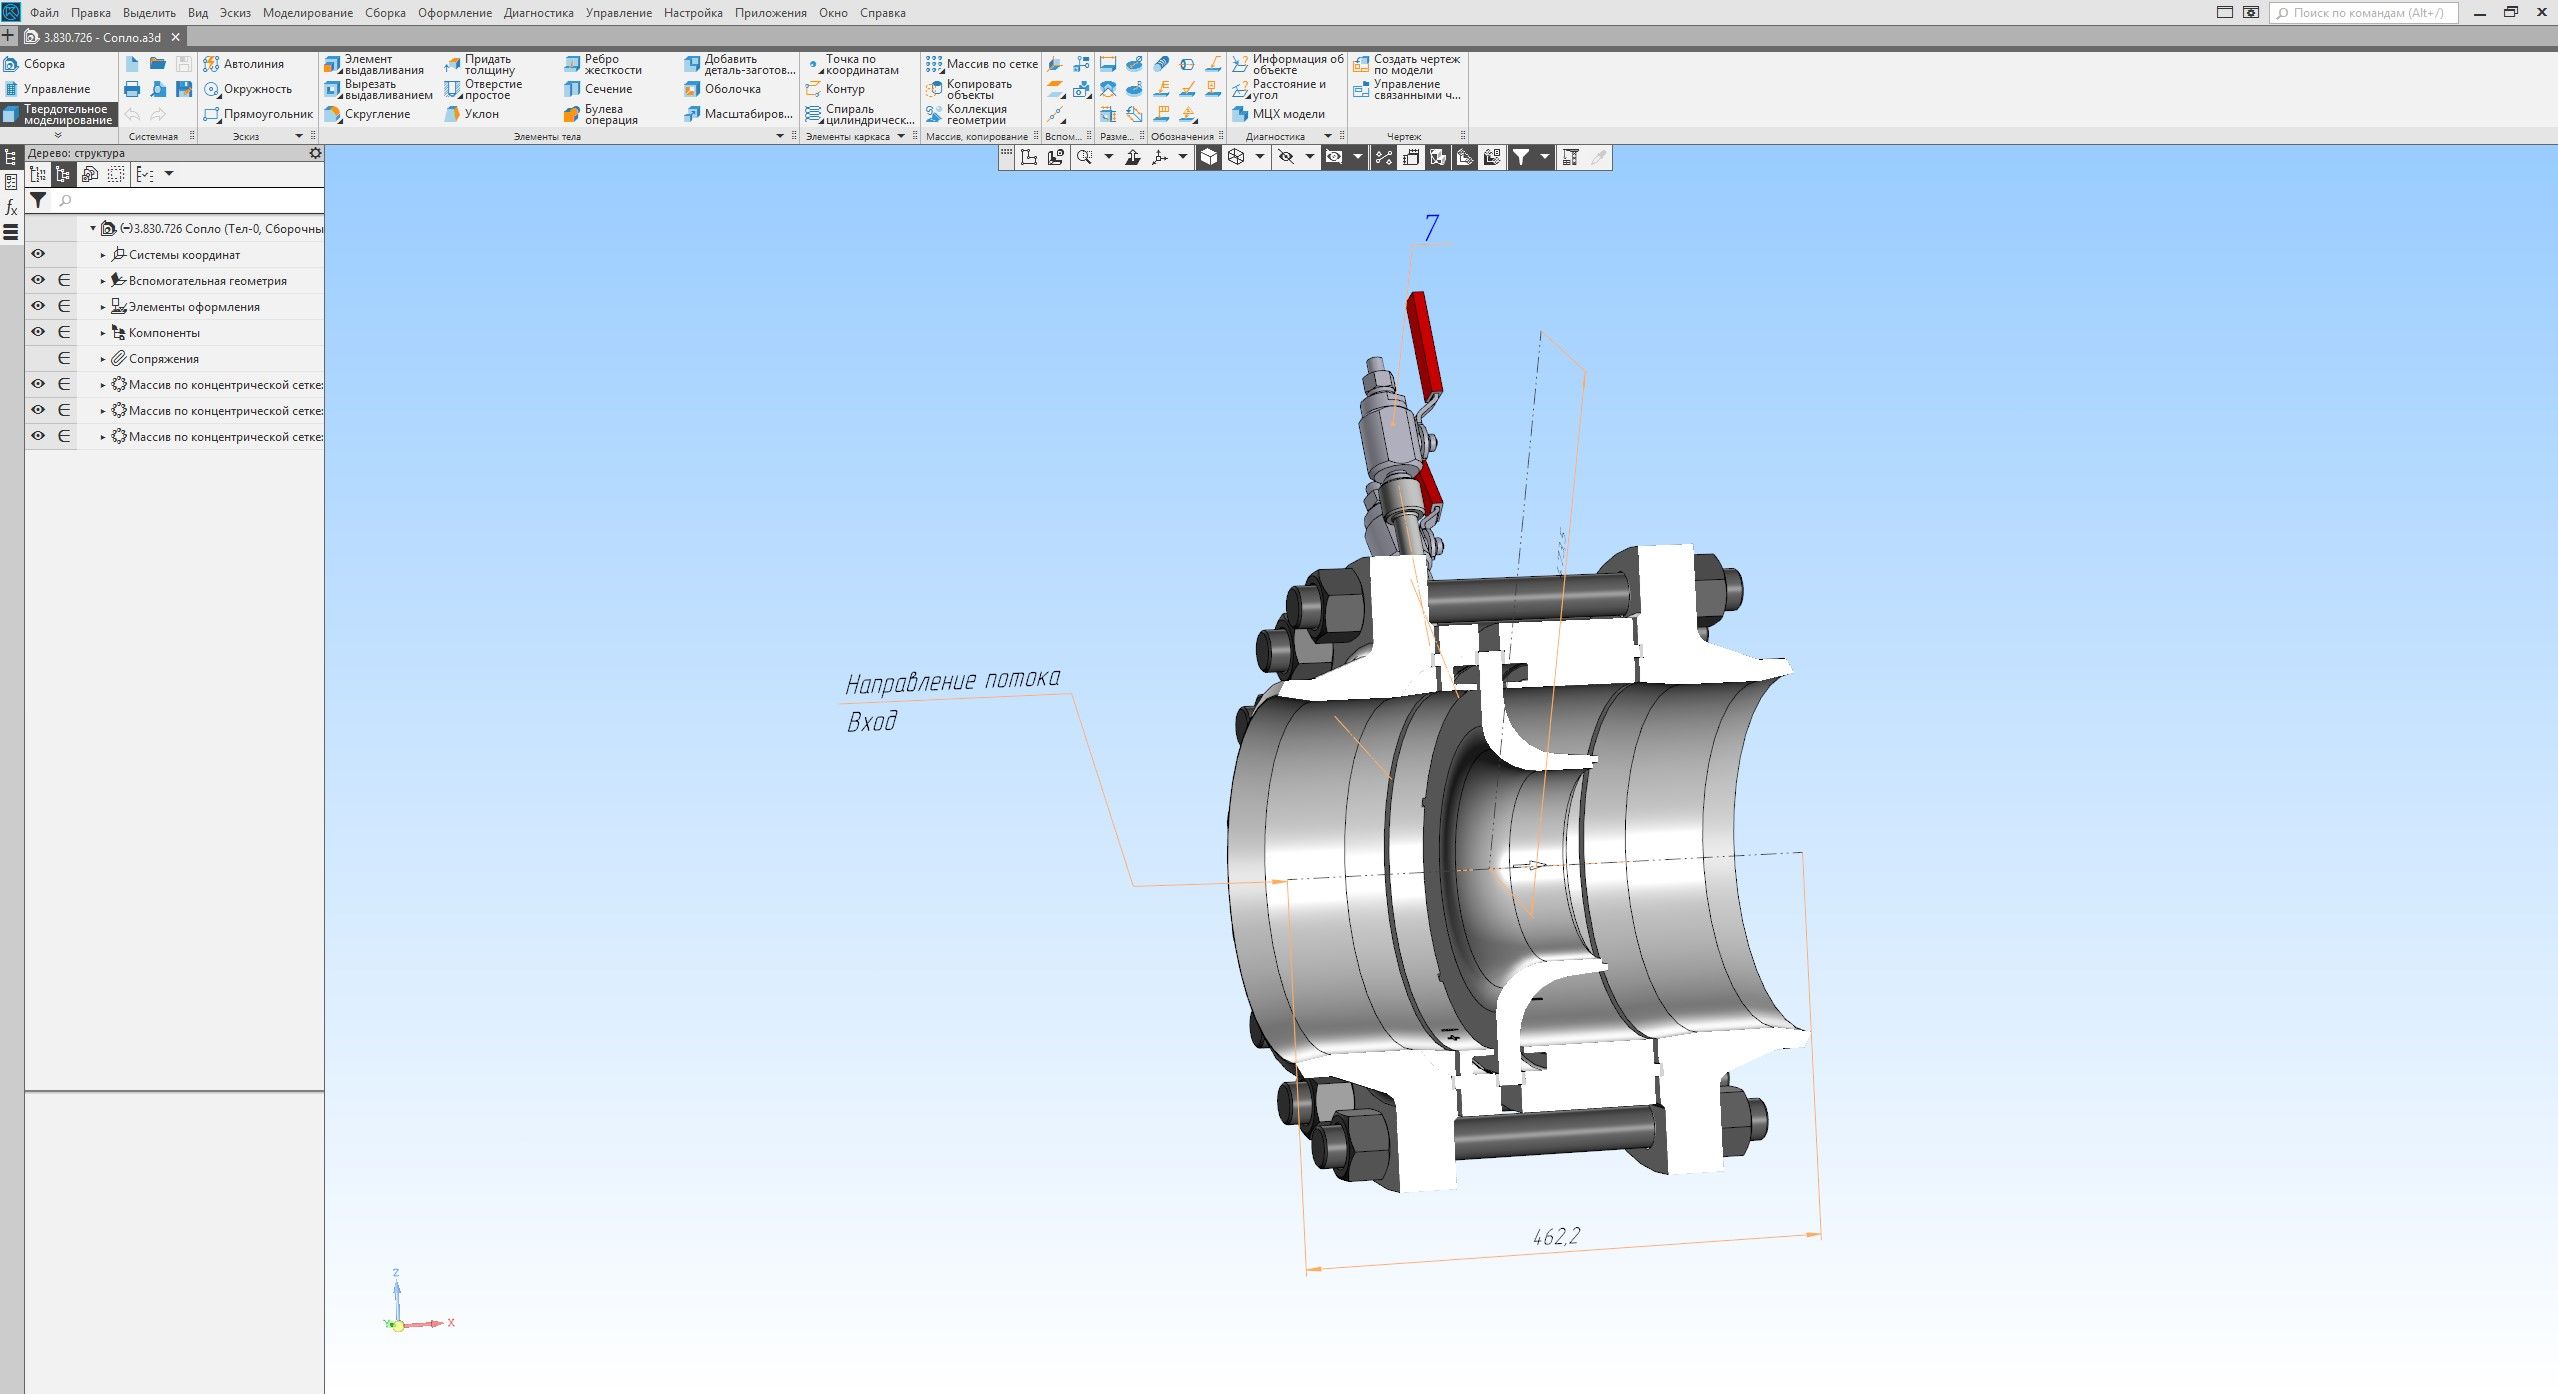Select the Extrude element tool
2558x1394 pixels.
[x=374, y=64]
